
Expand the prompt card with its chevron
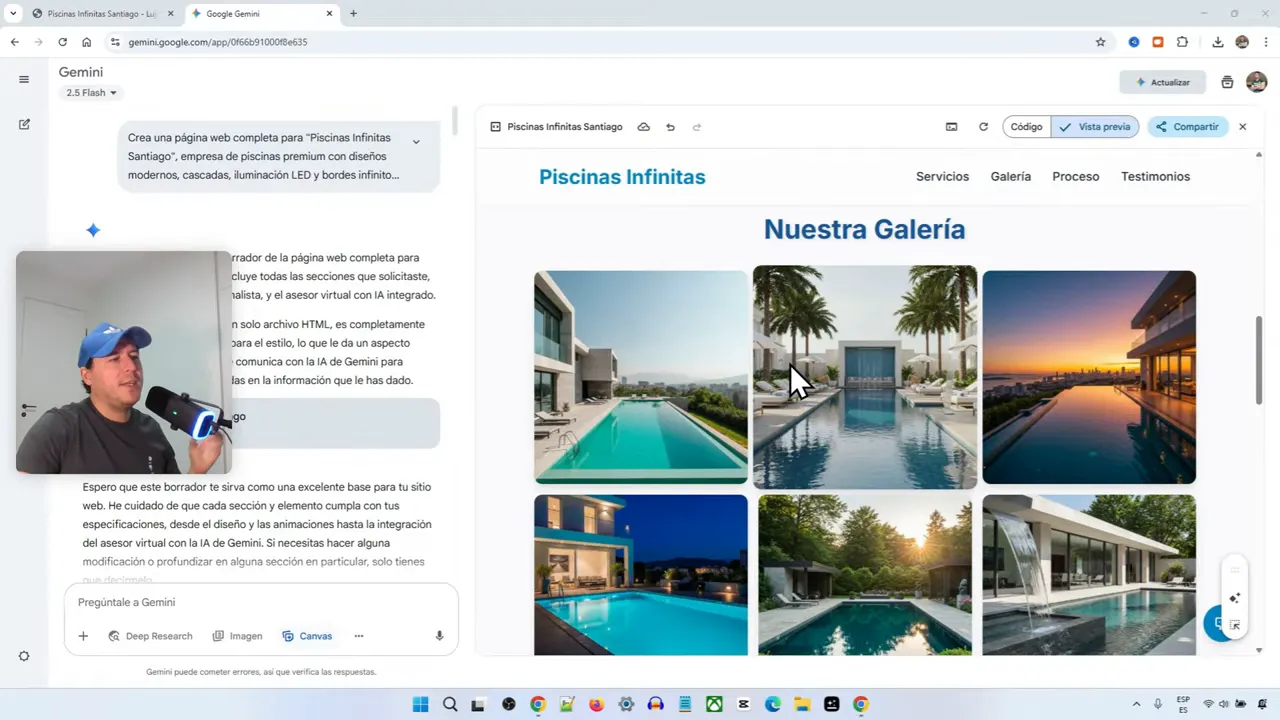(416, 141)
